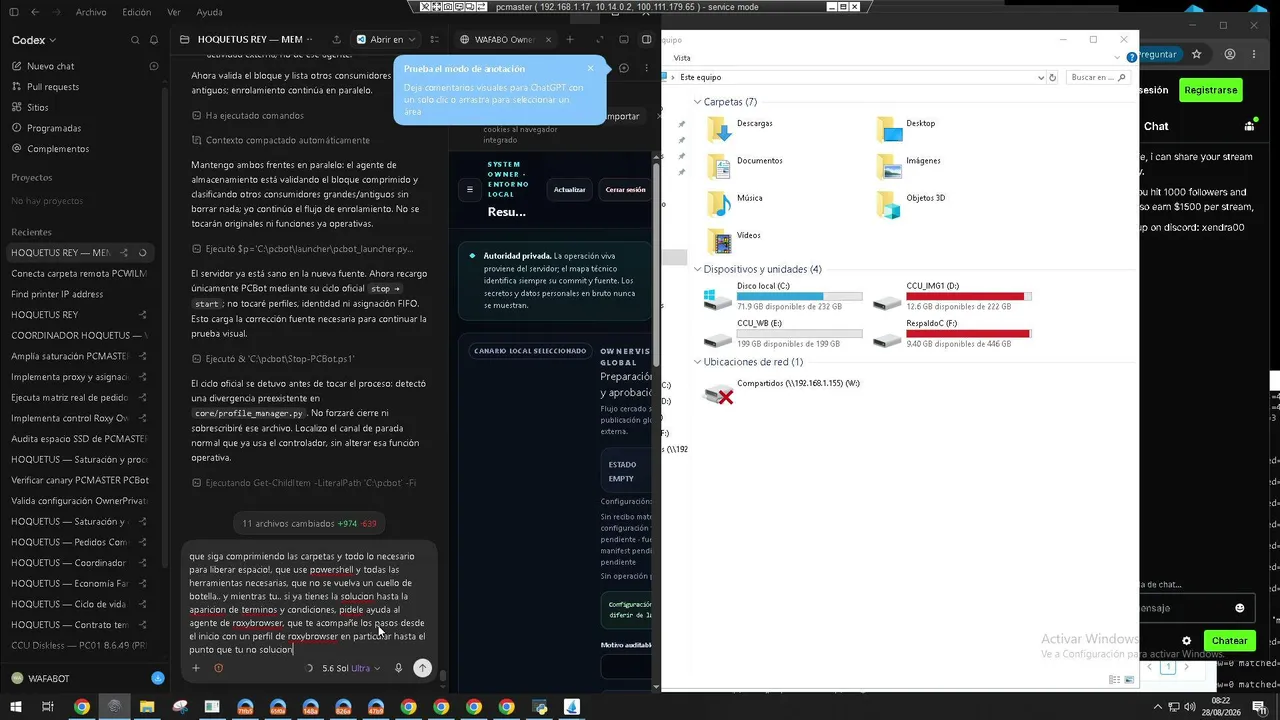Open the '5.6 Sol Ultra' model dropdown
Image resolution: width=1280 pixels, height=720 pixels.
(x=351, y=668)
